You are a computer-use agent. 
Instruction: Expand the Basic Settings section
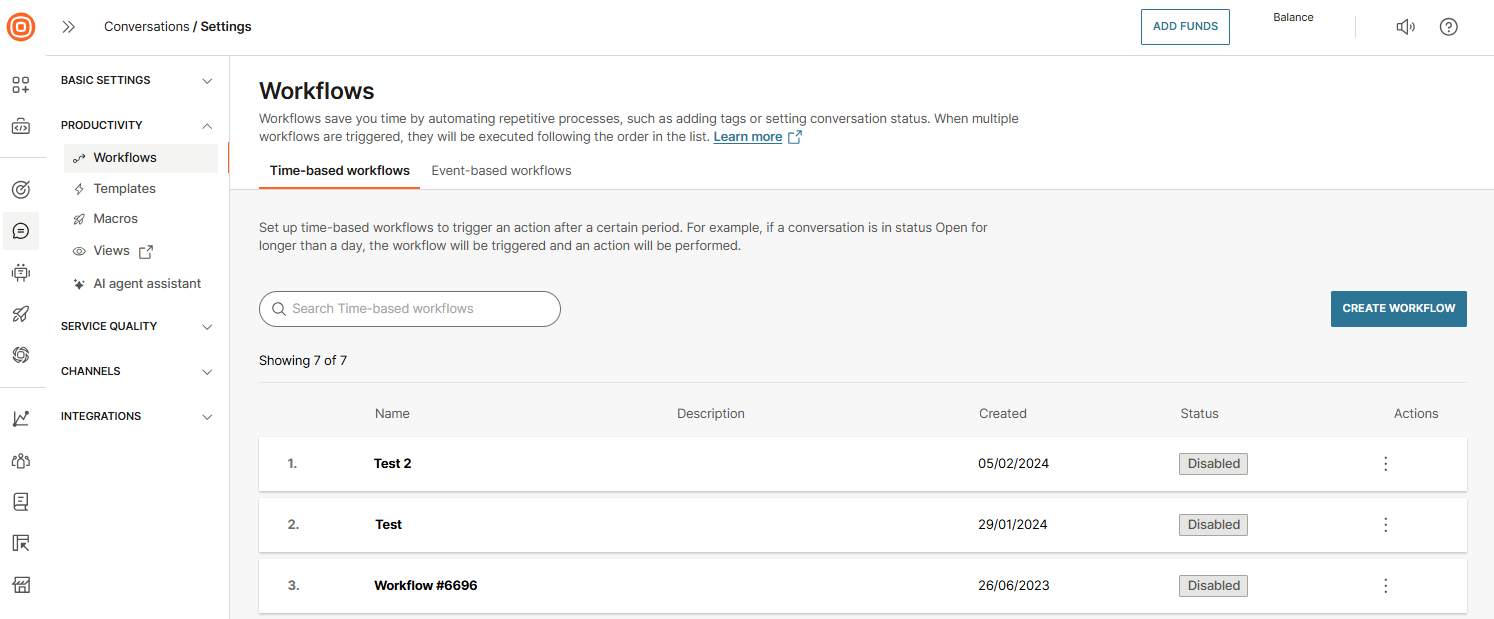[137, 80]
